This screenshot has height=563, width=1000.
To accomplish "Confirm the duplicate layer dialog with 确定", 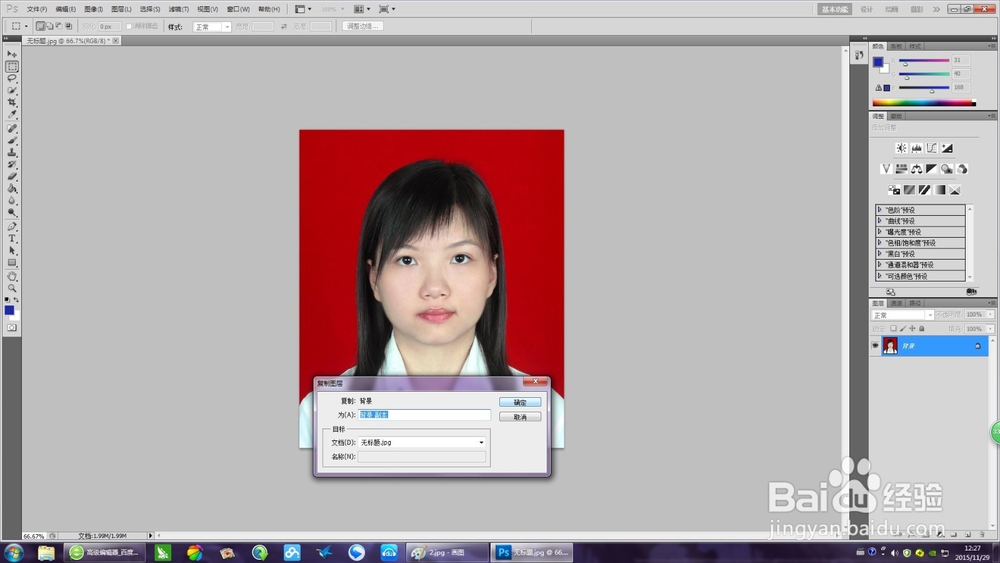I will [520, 402].
